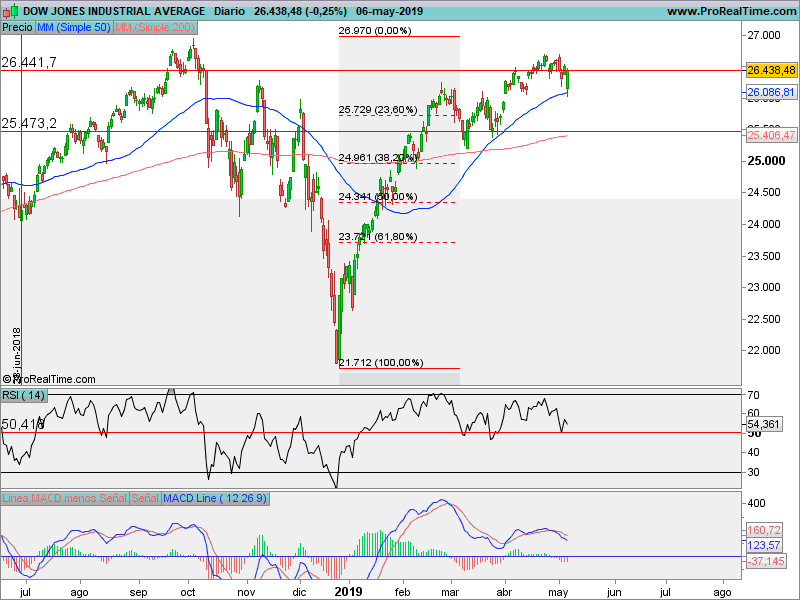Image resolution: width=800 pixels, height=600 pixels.
Task: Select the 25.729 (23,60%) Fibonacci label
Action: (378, 110)
